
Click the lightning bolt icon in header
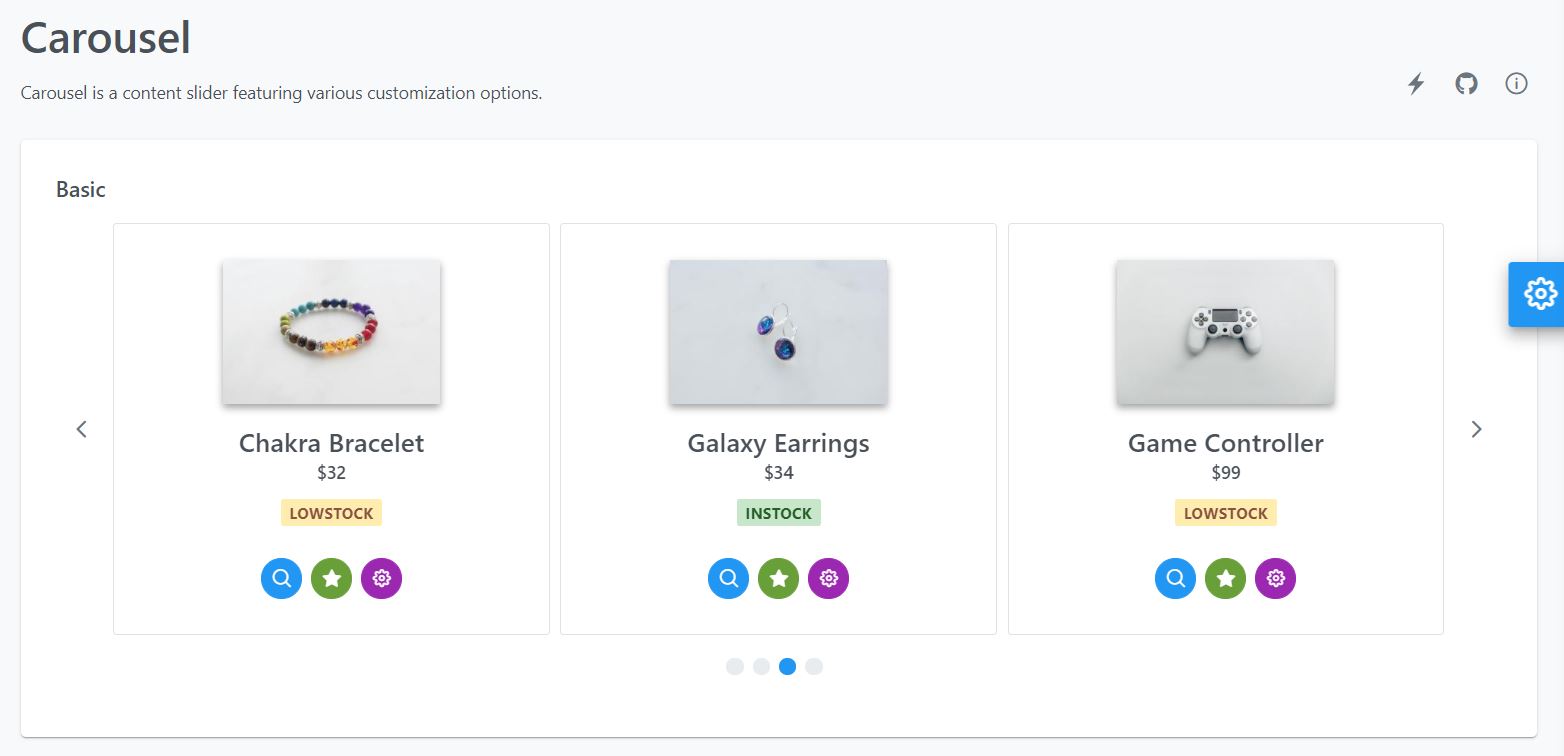pyautogui.click(x=1416, y=84)
